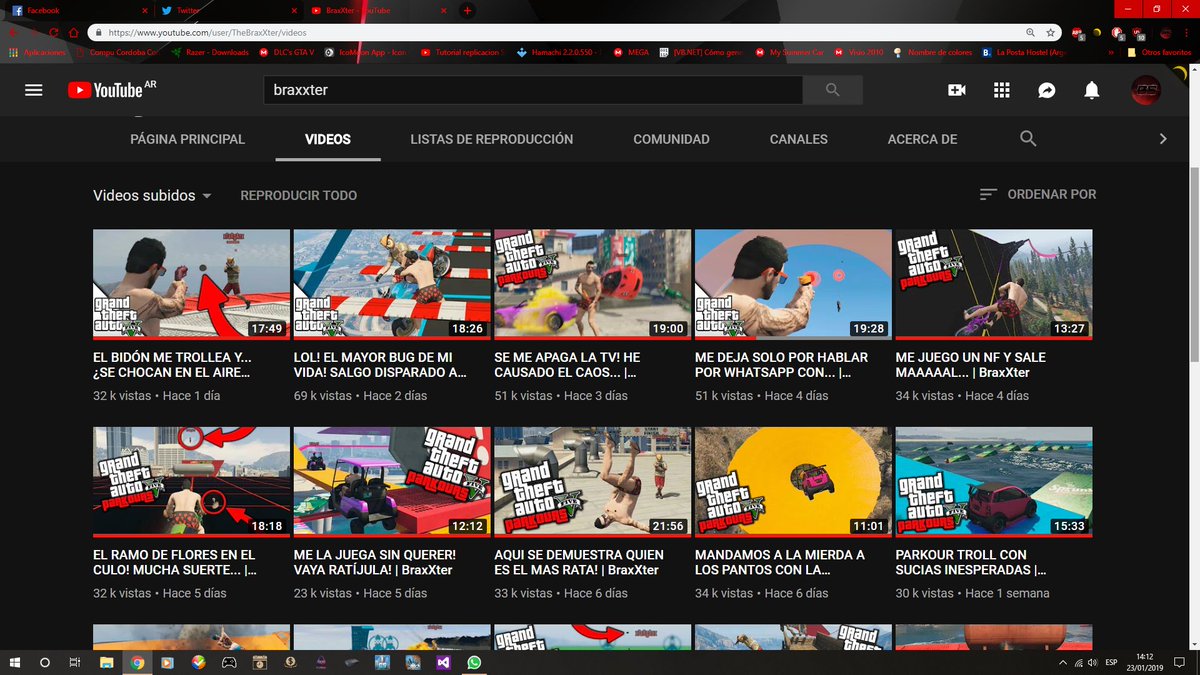Select the VIDEOS tab

[x=328, y=139]
